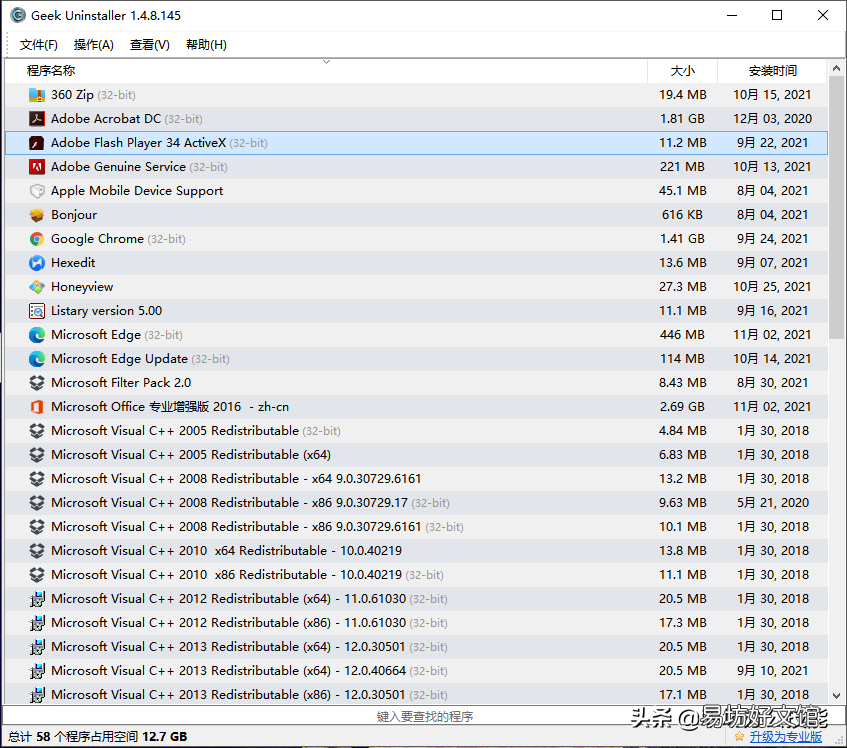Click the 27.3 MB size cell
The width and height of the screenshot is (847, 748).
[x=682, y=287]
